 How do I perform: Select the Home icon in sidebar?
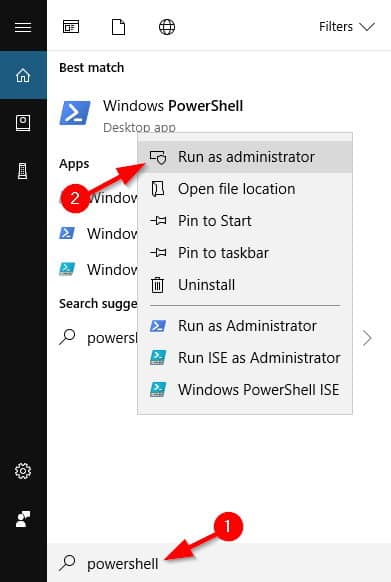click(x=23, y=75)
